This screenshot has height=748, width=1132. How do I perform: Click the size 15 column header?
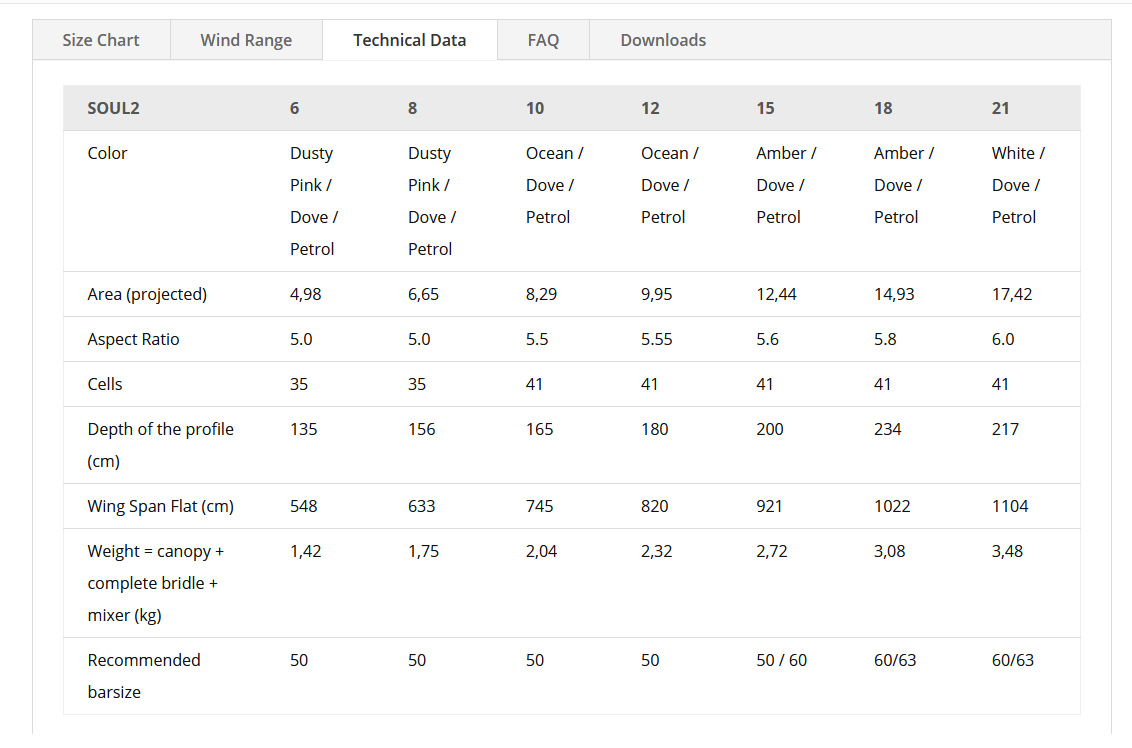coord(765,108)
